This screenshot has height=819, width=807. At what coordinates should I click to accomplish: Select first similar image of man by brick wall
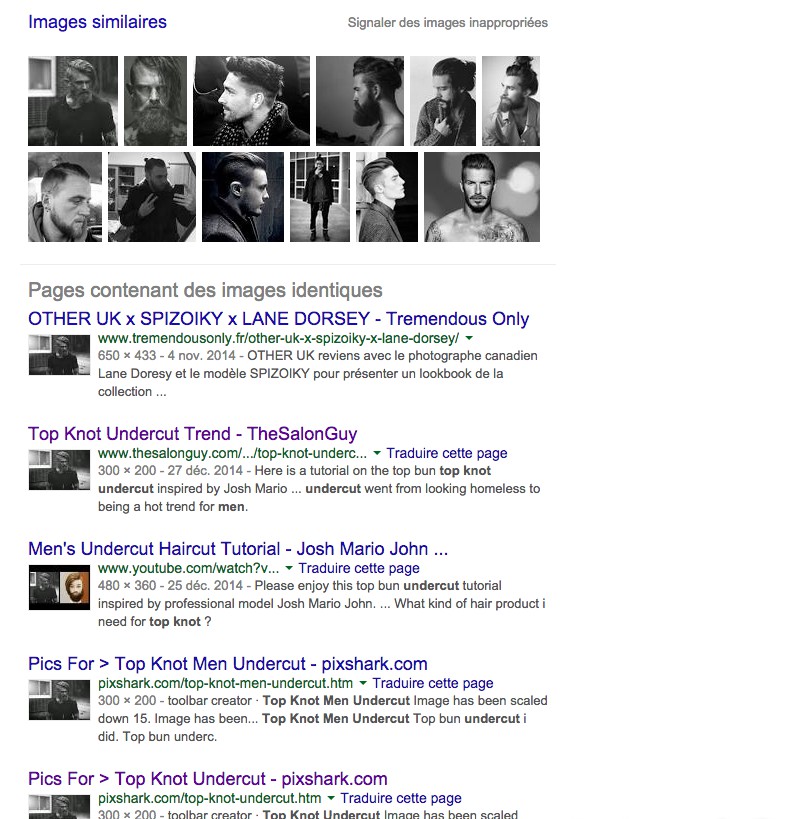(73, 101)
